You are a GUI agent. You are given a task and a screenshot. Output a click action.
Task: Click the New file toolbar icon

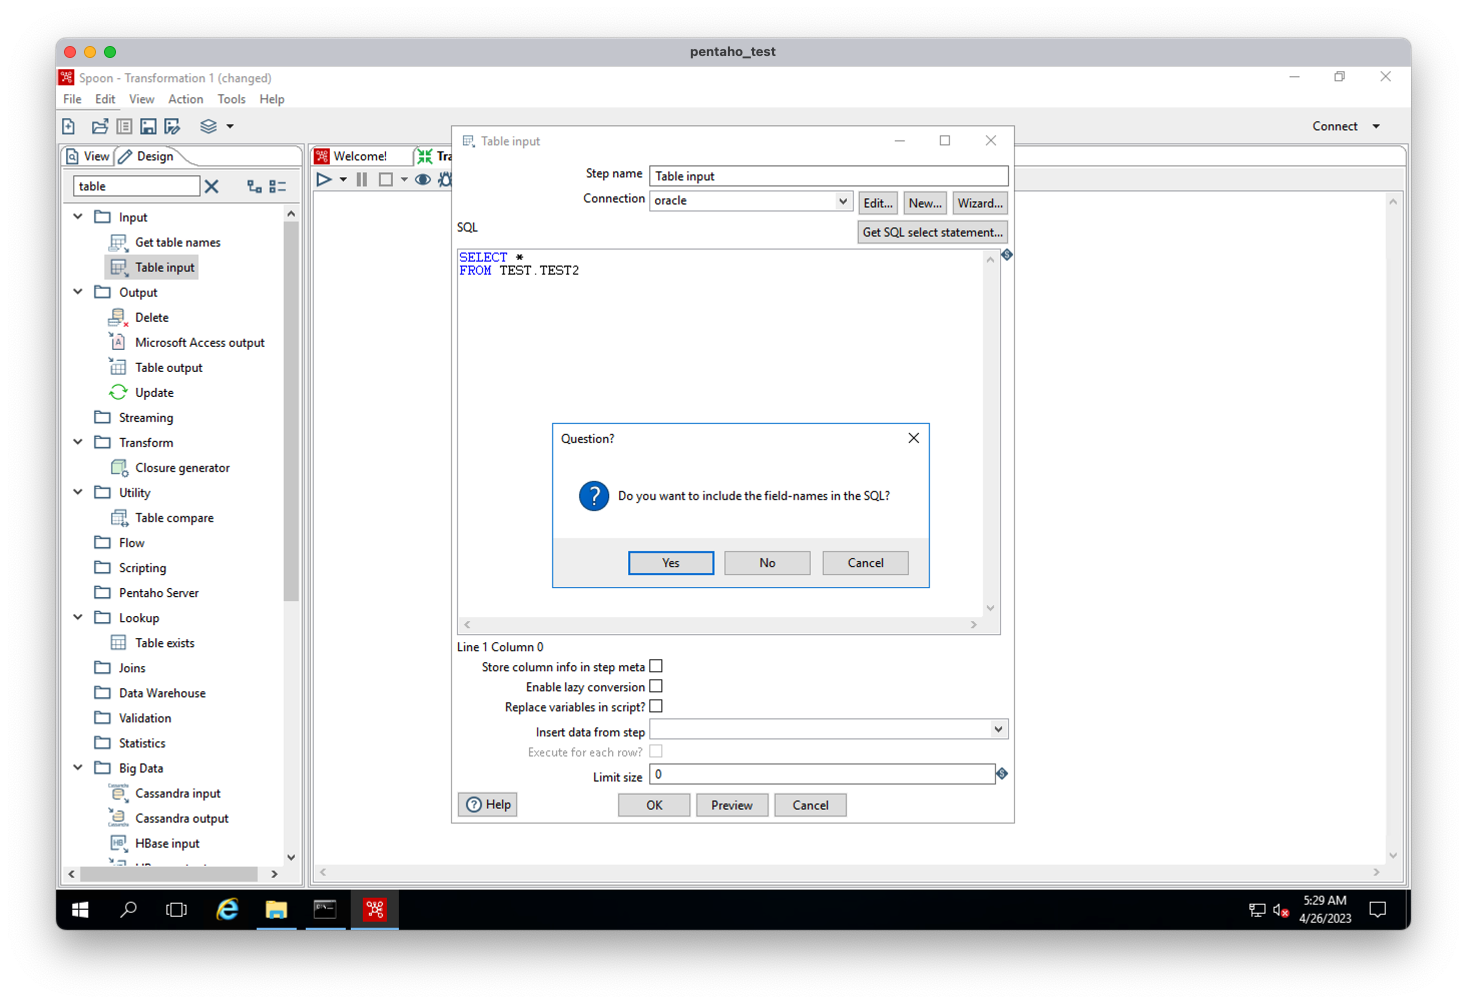69,126
